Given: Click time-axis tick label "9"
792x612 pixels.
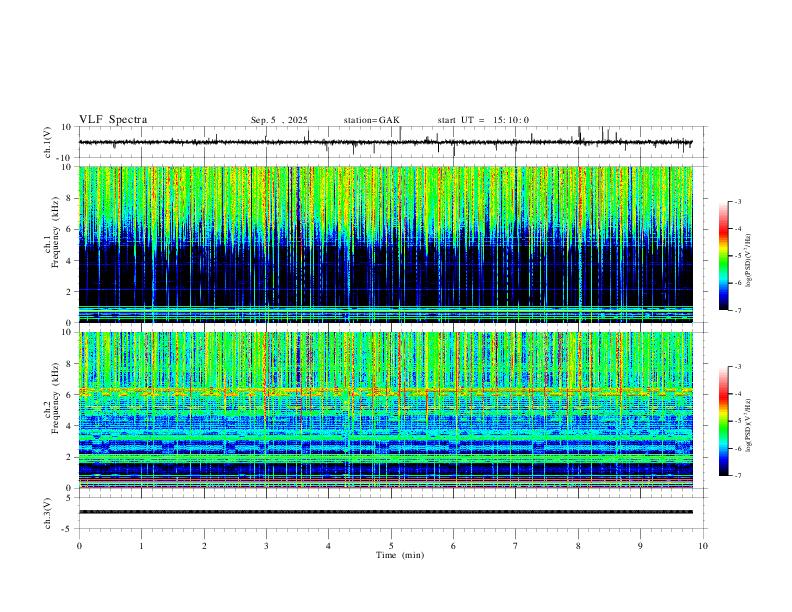Looking at the screenshot, I should (640, 546).
